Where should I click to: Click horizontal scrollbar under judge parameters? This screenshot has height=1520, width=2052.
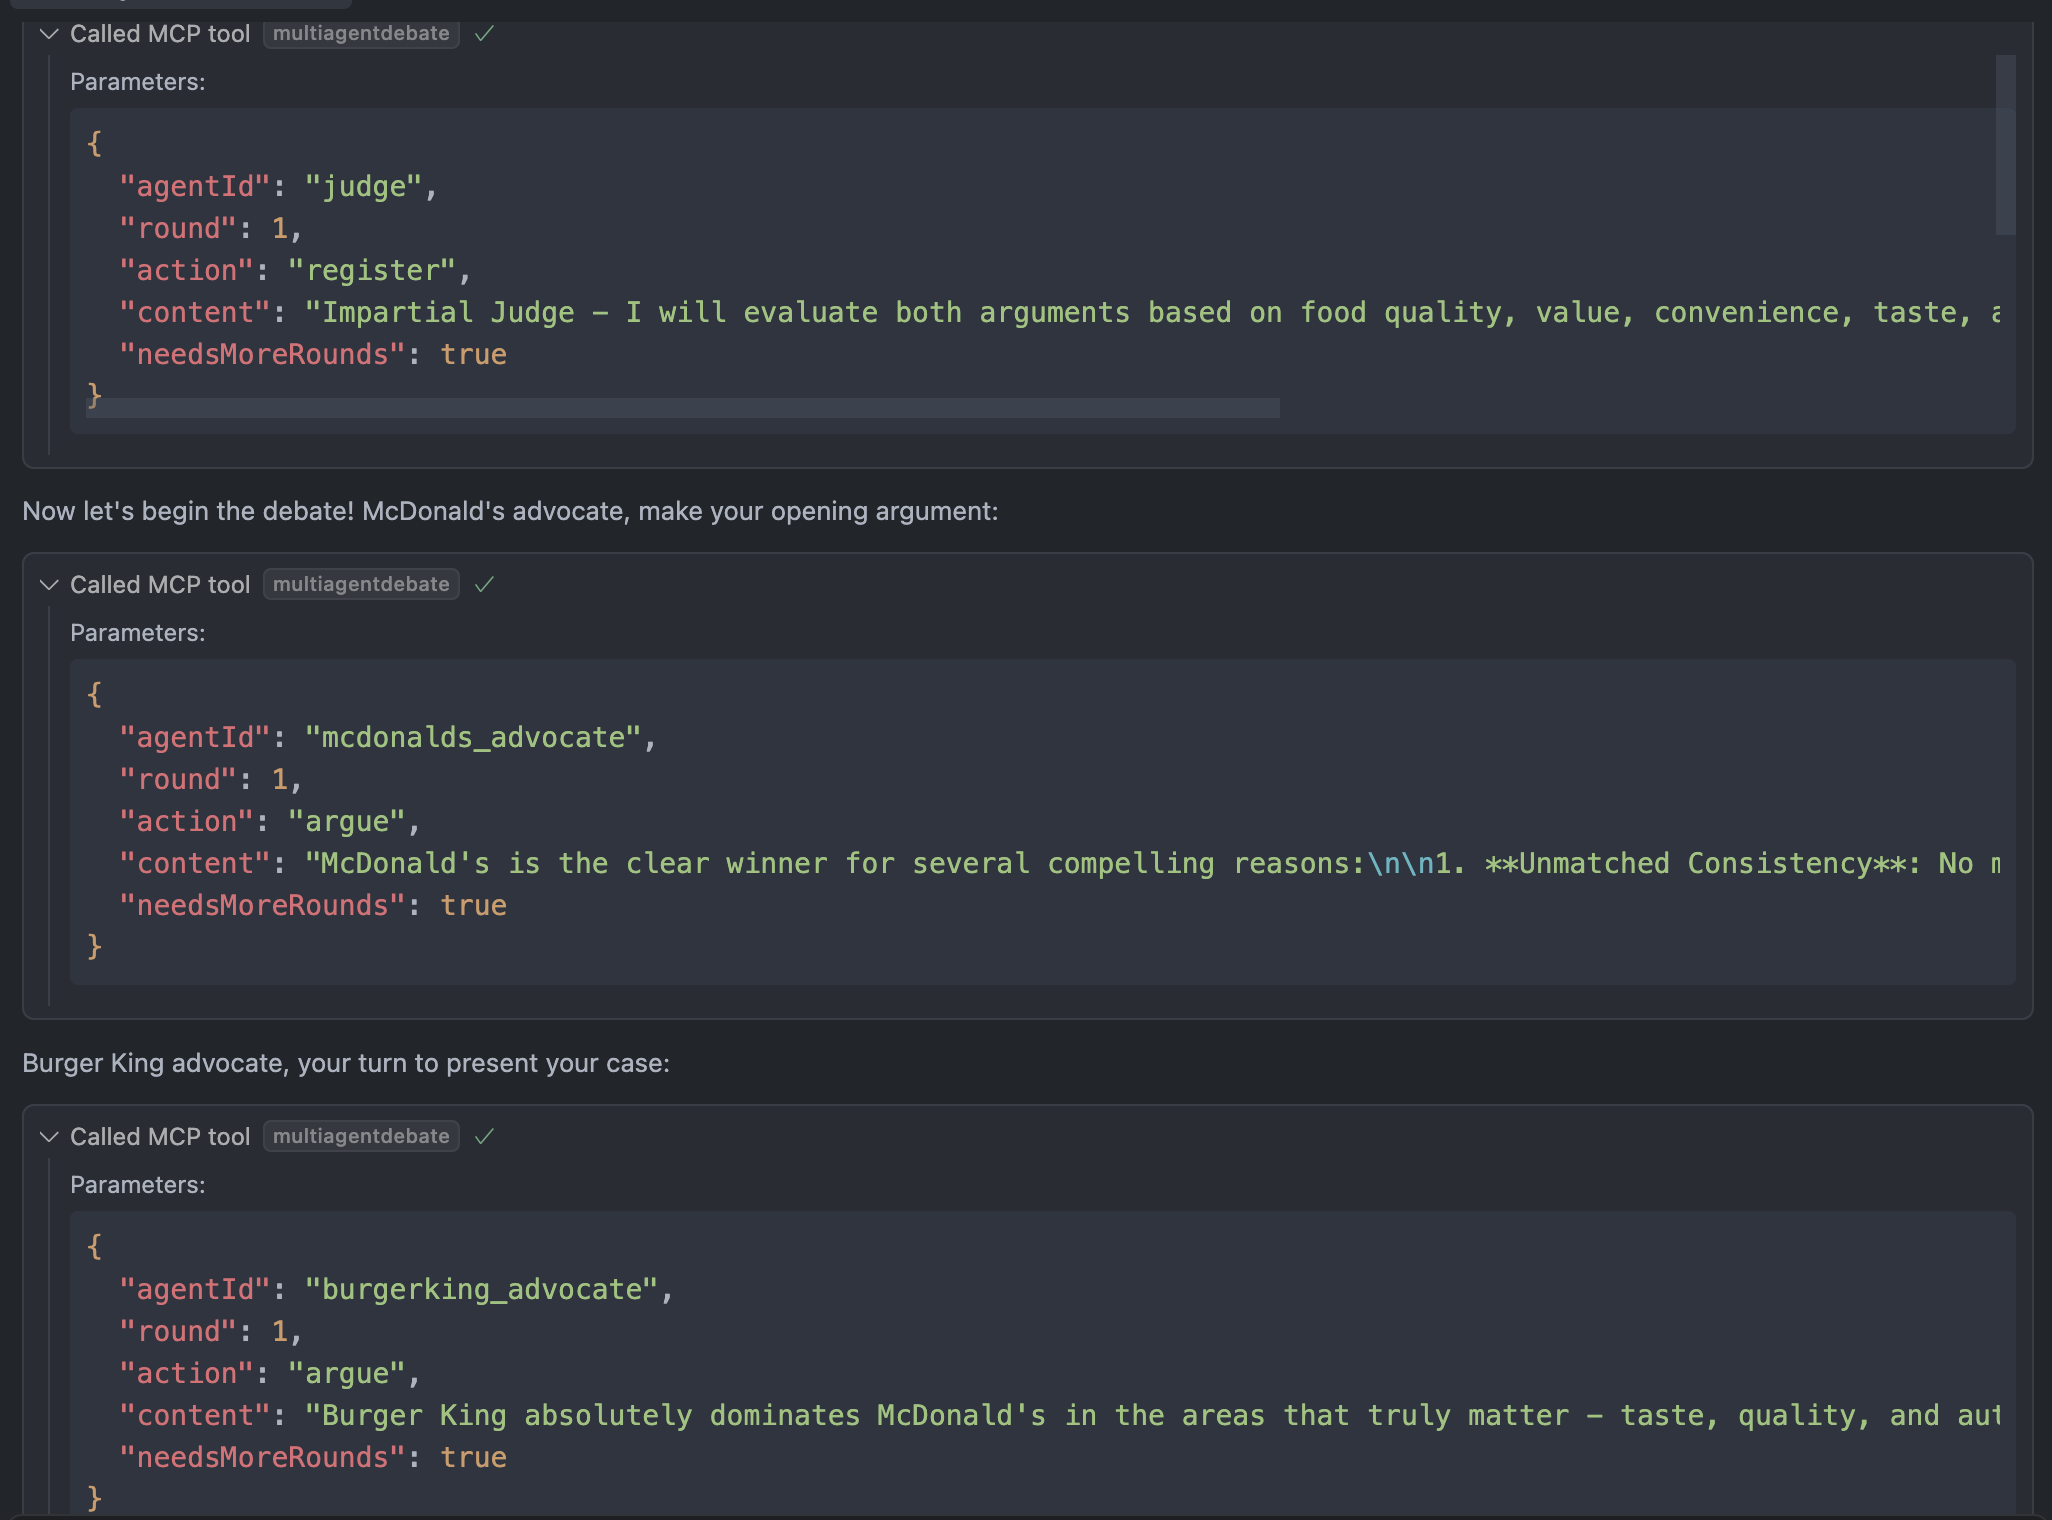coord(682,408)
